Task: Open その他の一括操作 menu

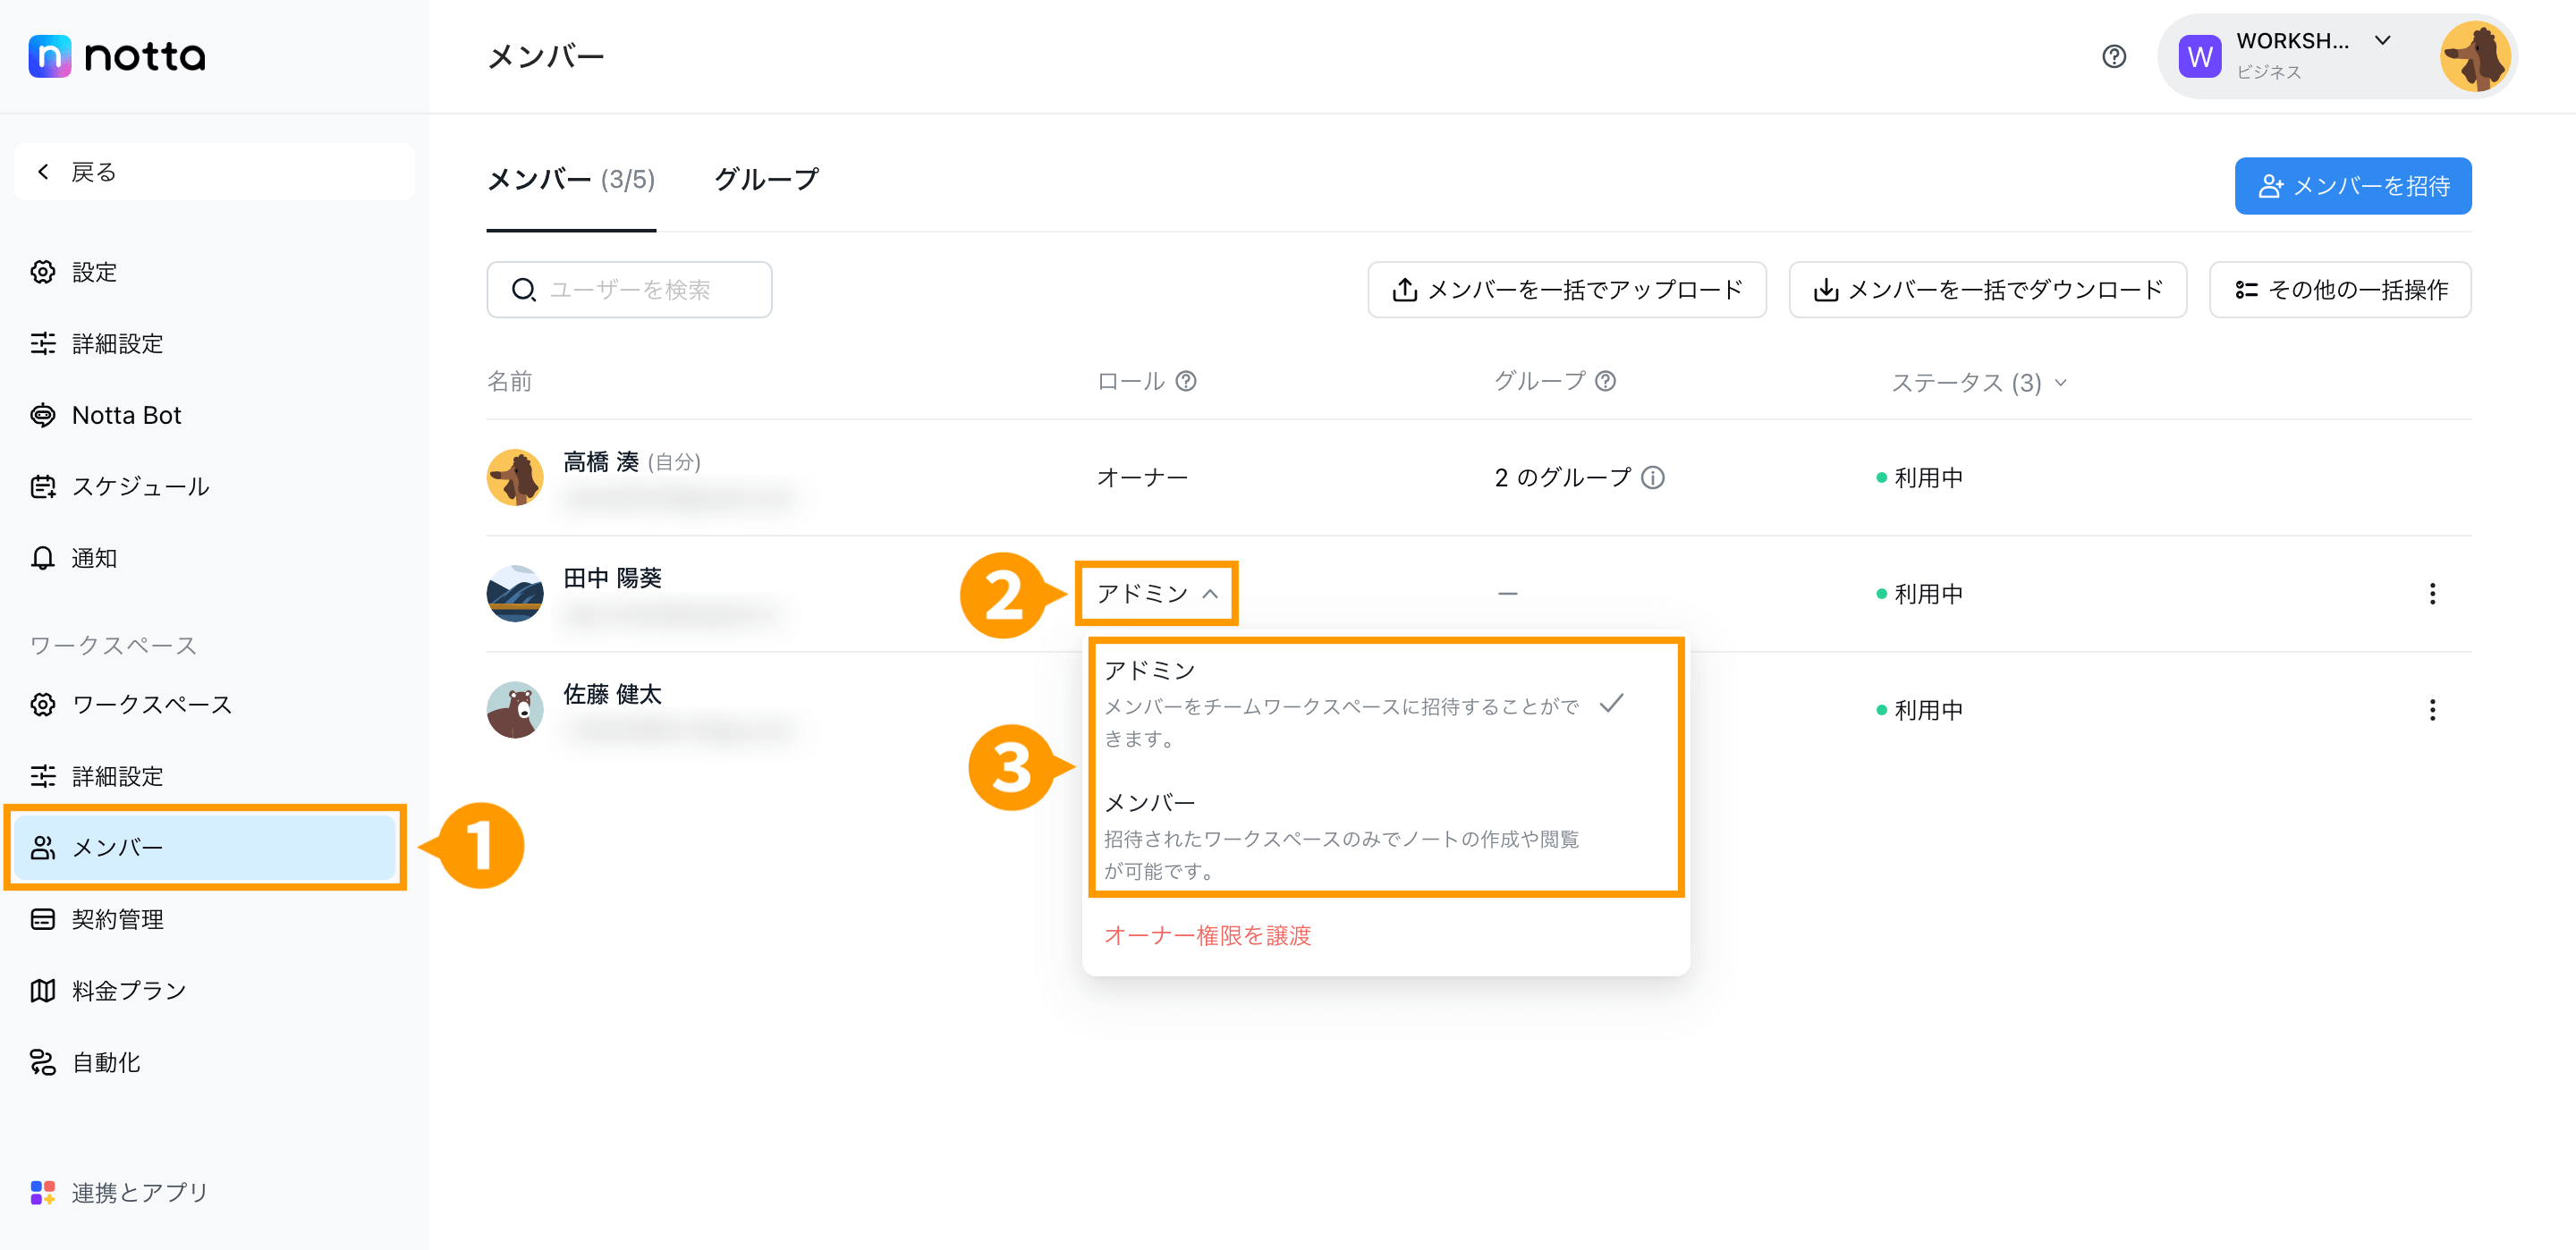Action: pos(2339,289)
